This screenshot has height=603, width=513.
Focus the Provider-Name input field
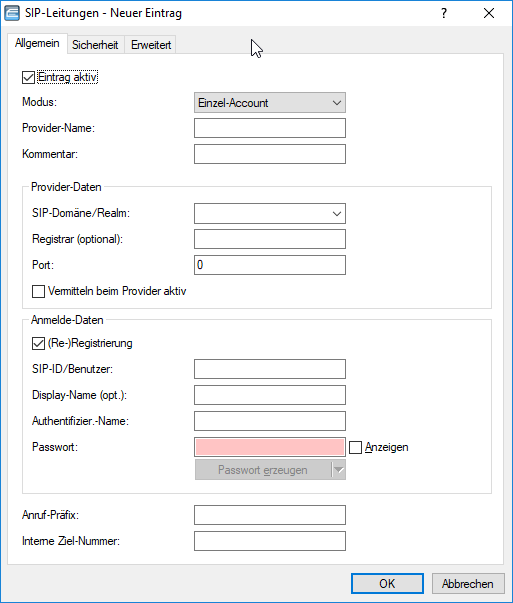click(270, 128)
